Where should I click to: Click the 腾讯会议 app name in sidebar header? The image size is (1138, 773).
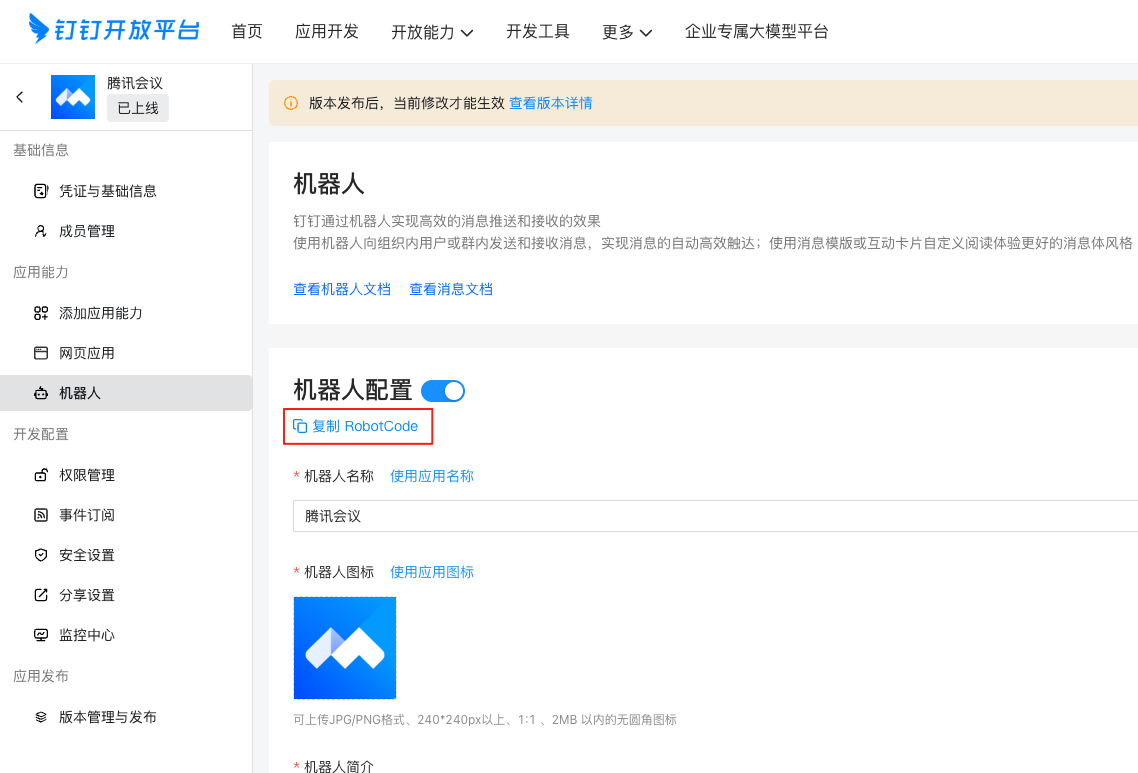pos(135,83)
